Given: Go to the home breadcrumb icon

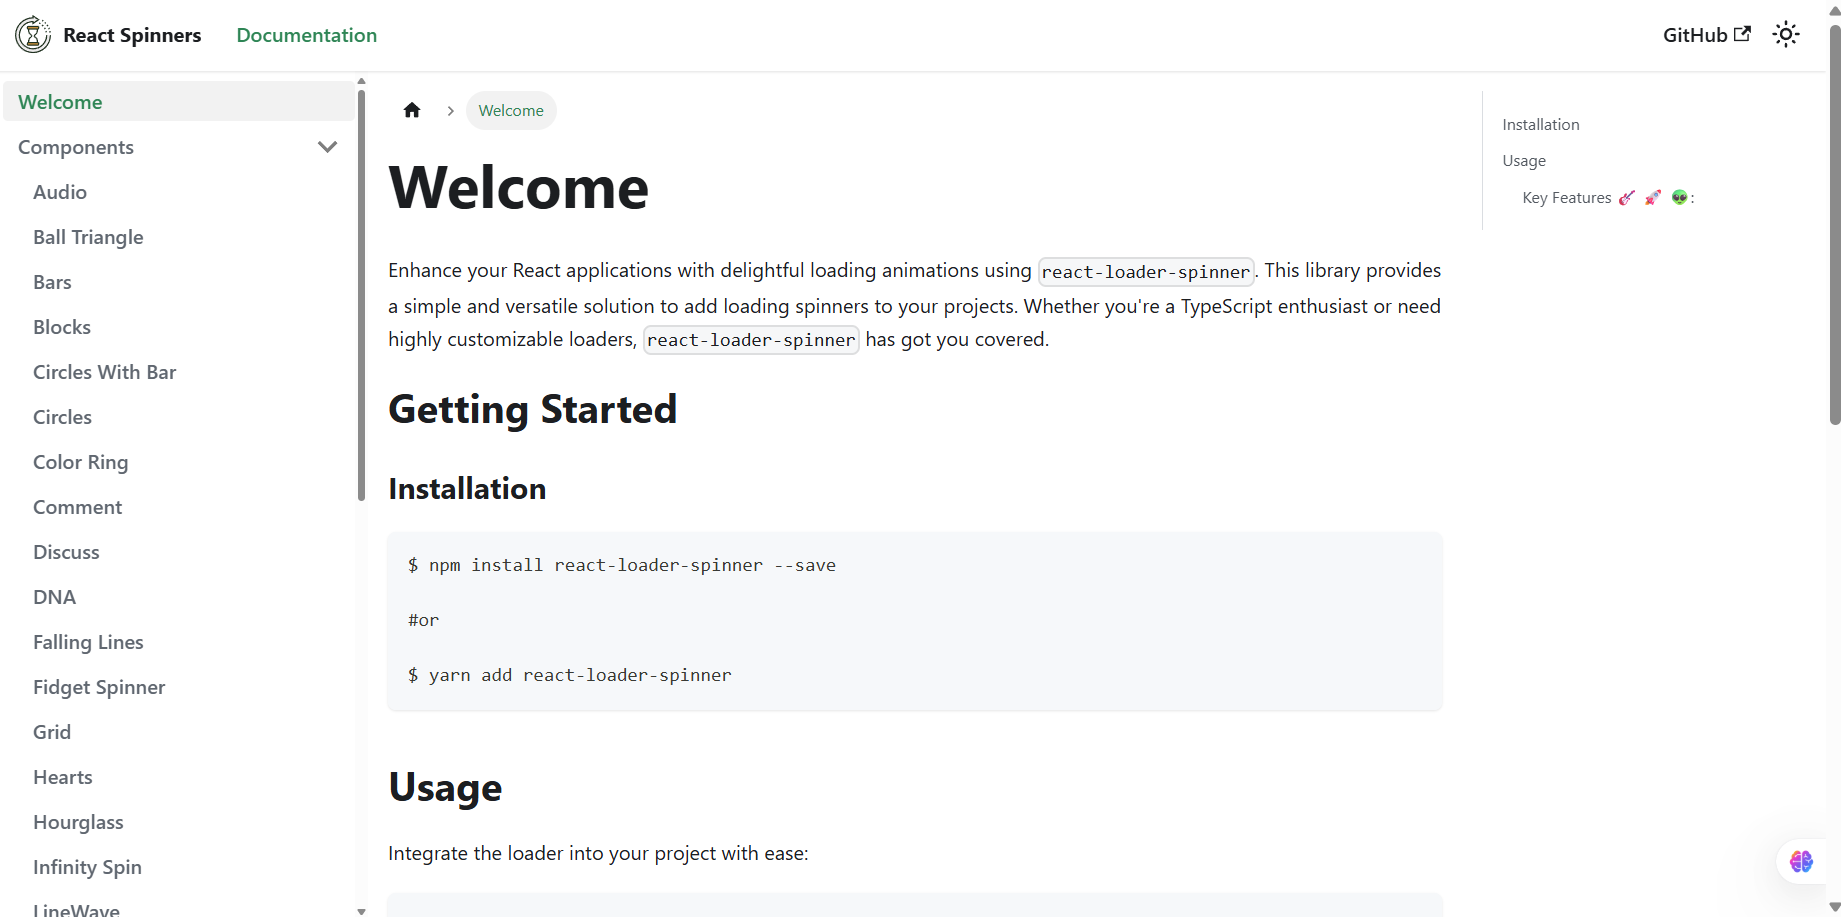Looking at the screenshot, I should point(412,110).
